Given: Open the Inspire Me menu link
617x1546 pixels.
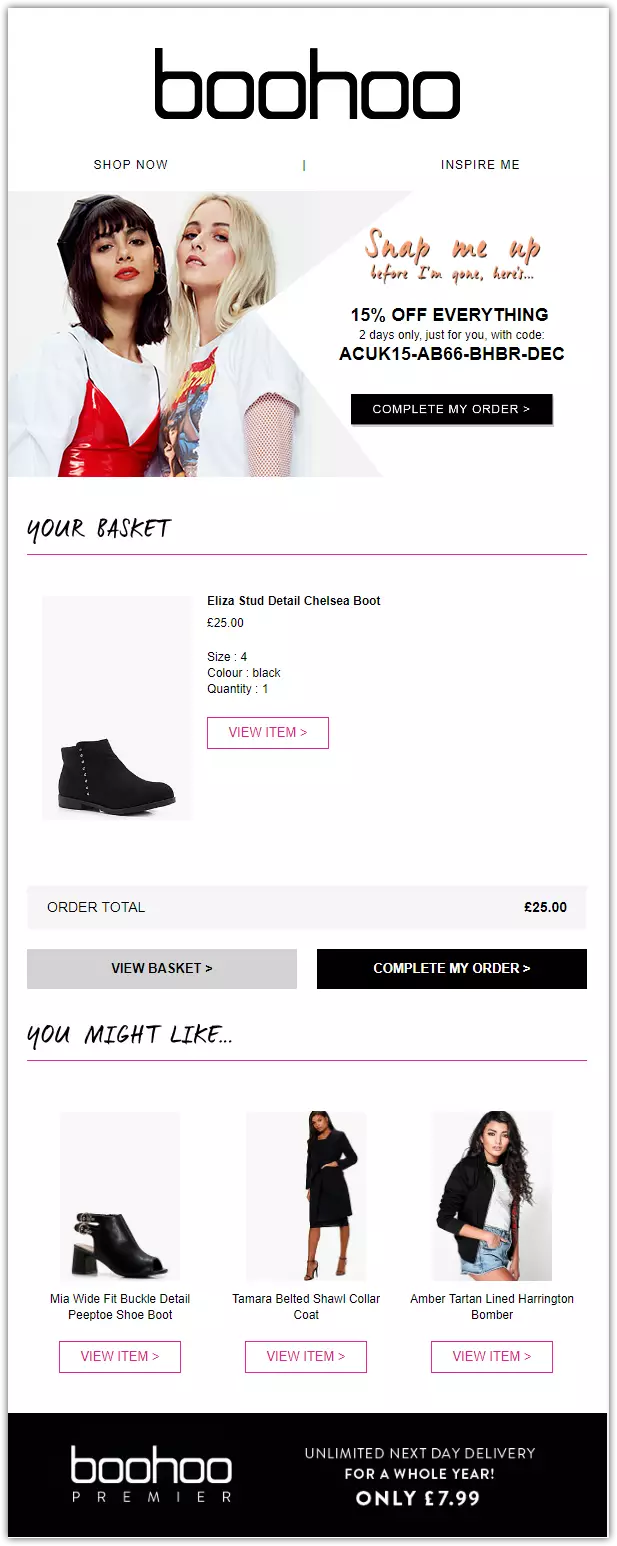Looking at the screenshot, I should [x=480, y=165].
